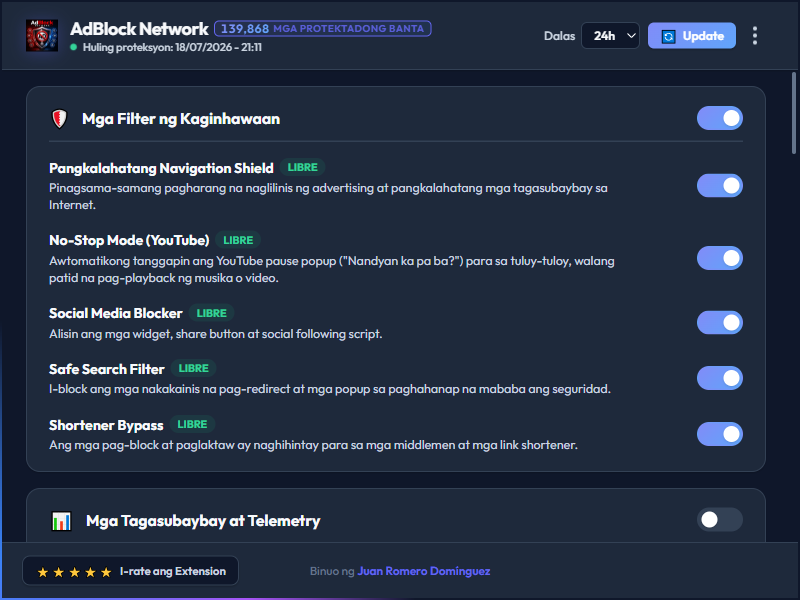Screen dimensions: 800x600
Task: Click the LIBRE badge next to Pangkalahatang Navigation Shield
Action: (x=303, y=167)
